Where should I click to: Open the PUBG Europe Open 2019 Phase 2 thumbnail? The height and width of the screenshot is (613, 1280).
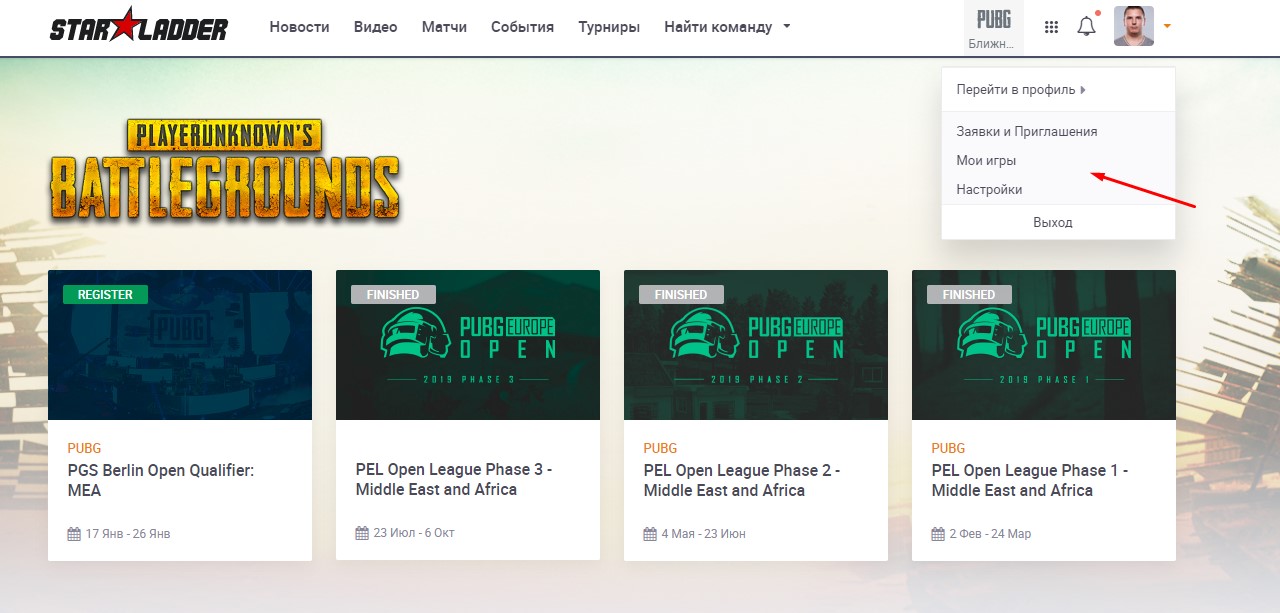coord(756,345)
